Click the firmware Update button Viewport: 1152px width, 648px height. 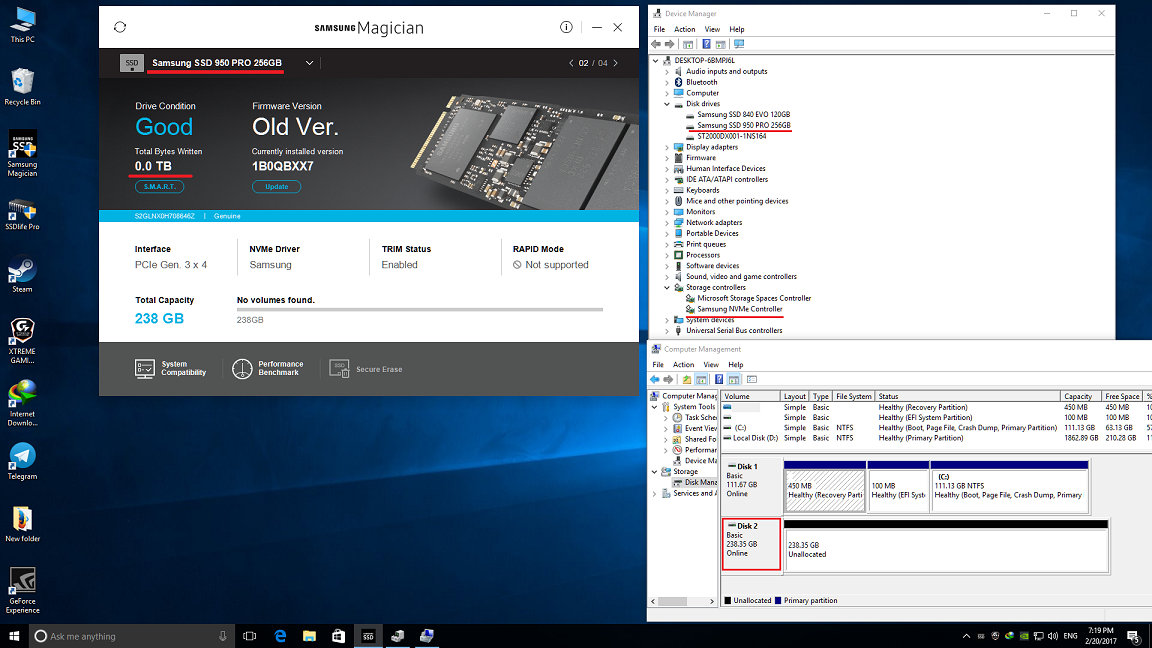[x=276, y=187]
